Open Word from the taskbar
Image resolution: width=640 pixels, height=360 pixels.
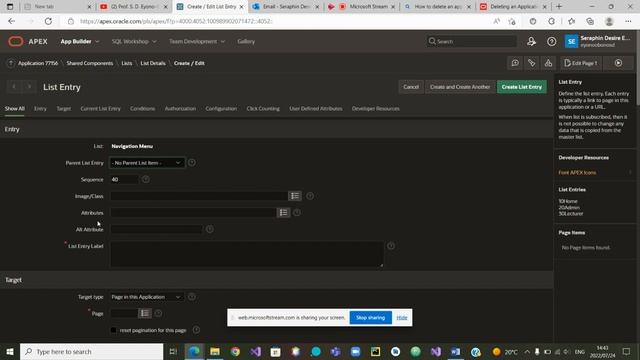click(x=456, y=351)
